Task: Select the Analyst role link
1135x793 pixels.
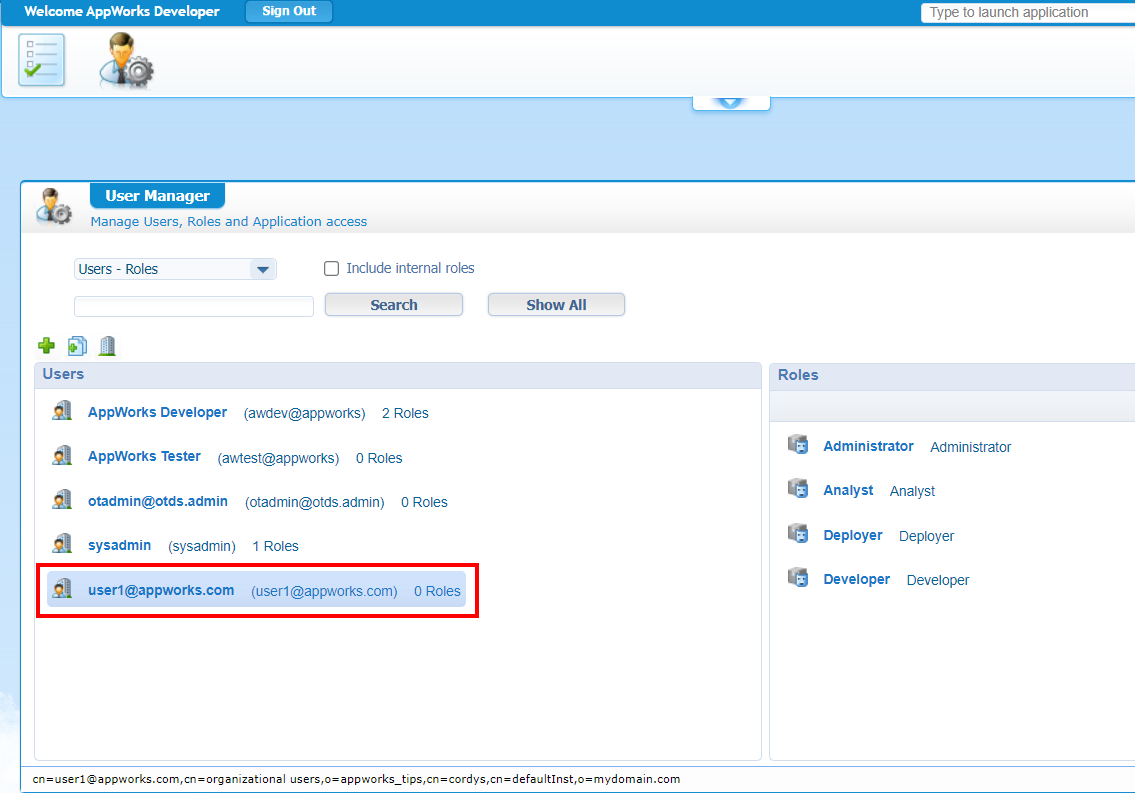Action: click(x=848, y=490)
